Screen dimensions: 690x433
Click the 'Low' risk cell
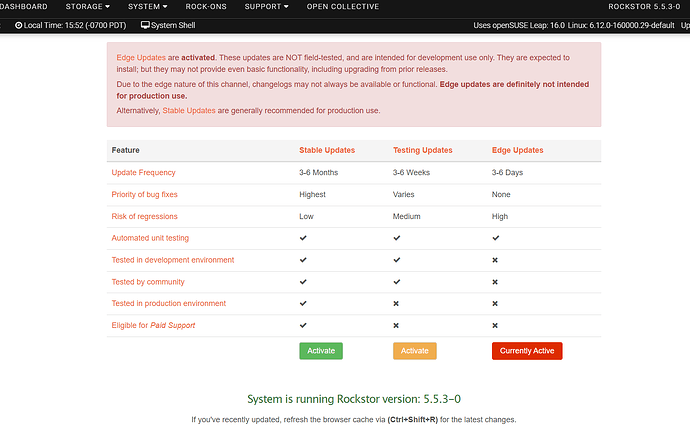[306, 216]
